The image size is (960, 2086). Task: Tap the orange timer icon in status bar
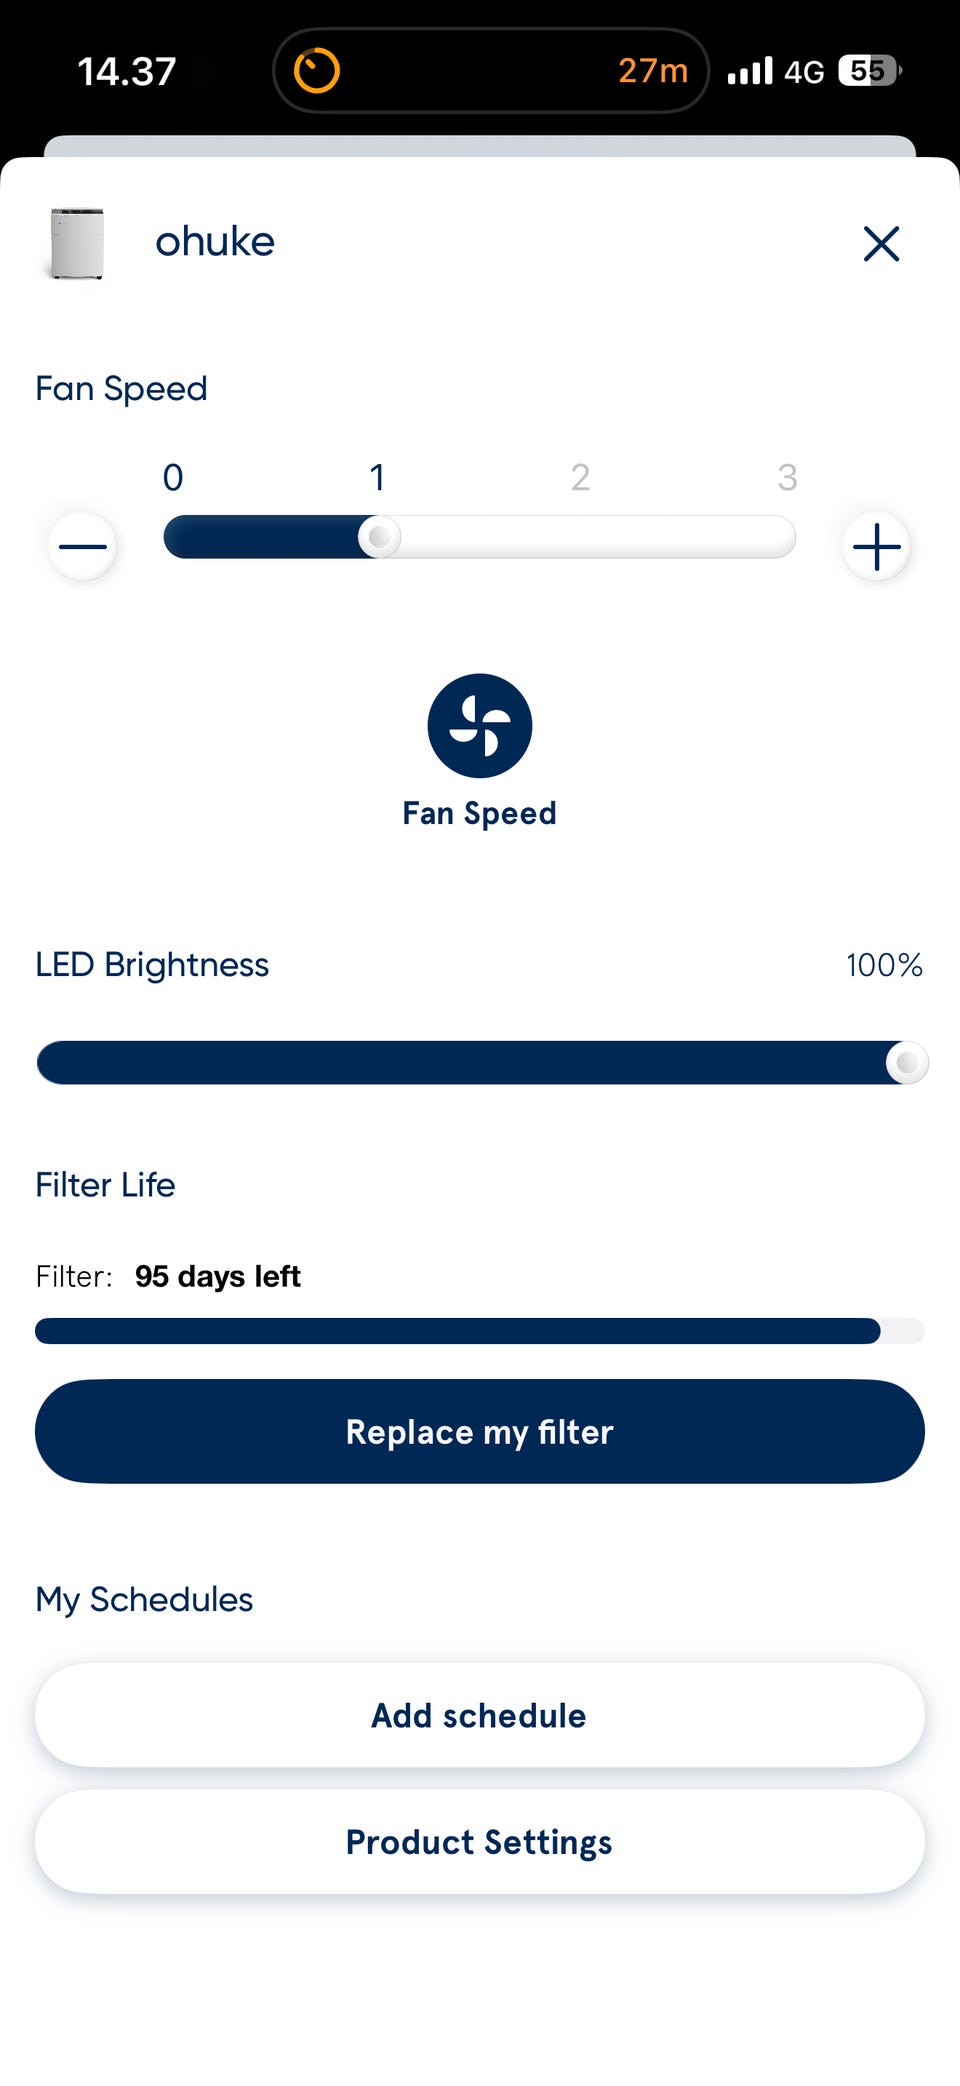(x=317, y=71)
